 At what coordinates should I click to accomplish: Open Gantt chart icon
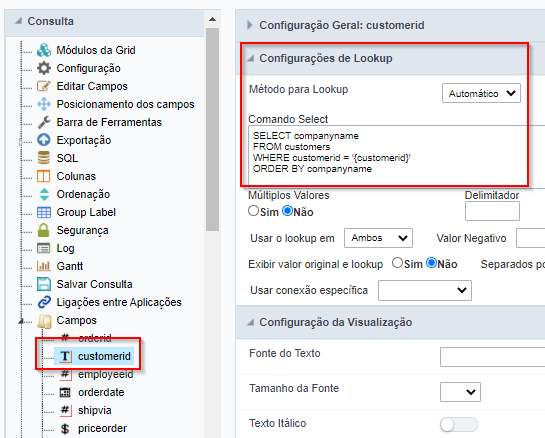click(44, 266)
